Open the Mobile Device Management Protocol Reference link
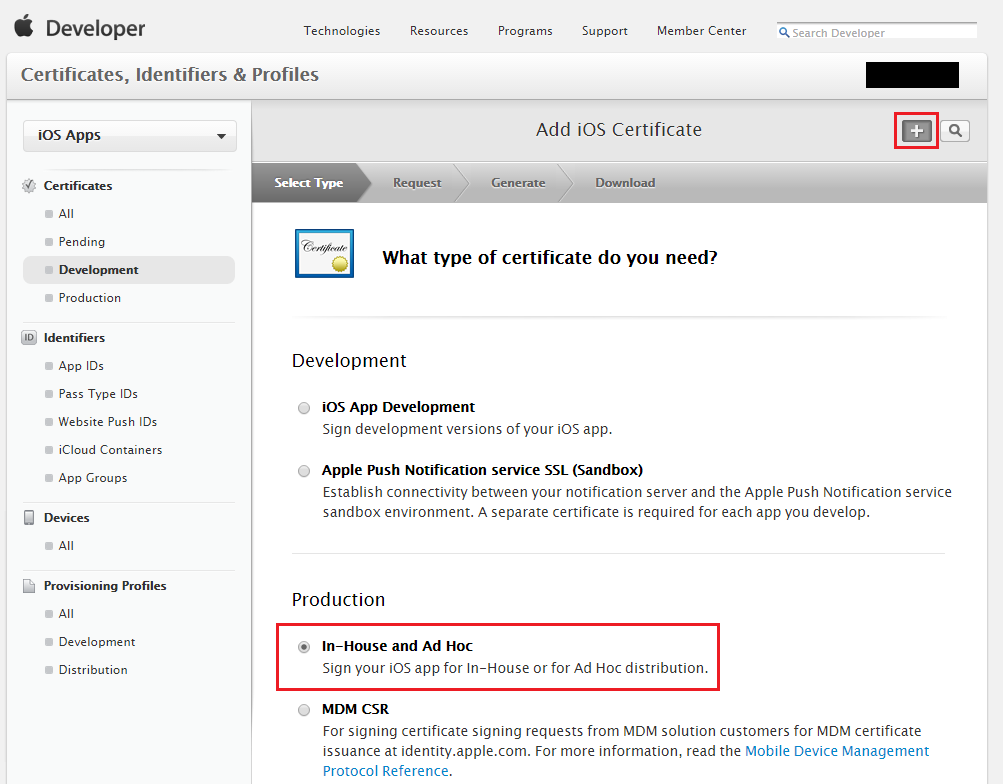The image size is (1003, 784). pyautogui.click(x=836, y=751)
